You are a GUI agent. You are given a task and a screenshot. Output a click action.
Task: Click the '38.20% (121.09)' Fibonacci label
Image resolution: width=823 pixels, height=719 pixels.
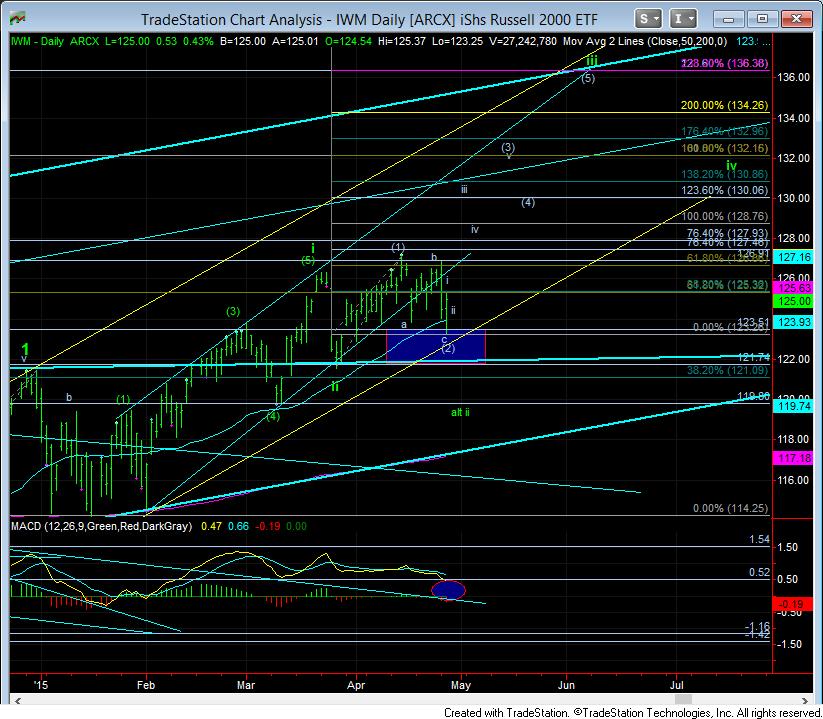coord(727,371)
